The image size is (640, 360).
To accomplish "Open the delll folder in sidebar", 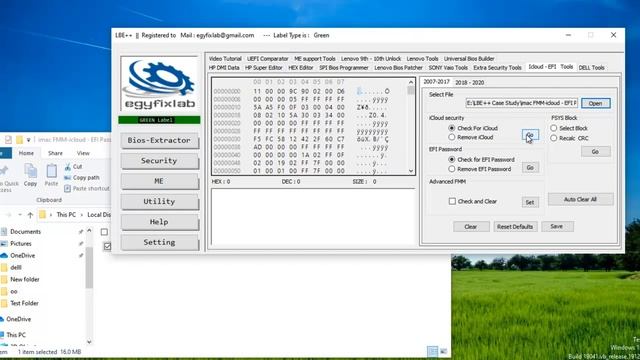I will pyautogui.click(x=16, y=267).
